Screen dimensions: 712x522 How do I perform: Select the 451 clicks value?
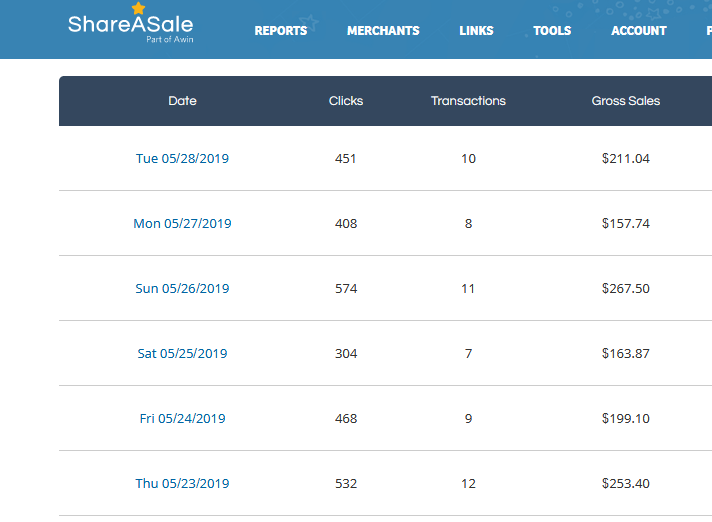coord(346,158)
